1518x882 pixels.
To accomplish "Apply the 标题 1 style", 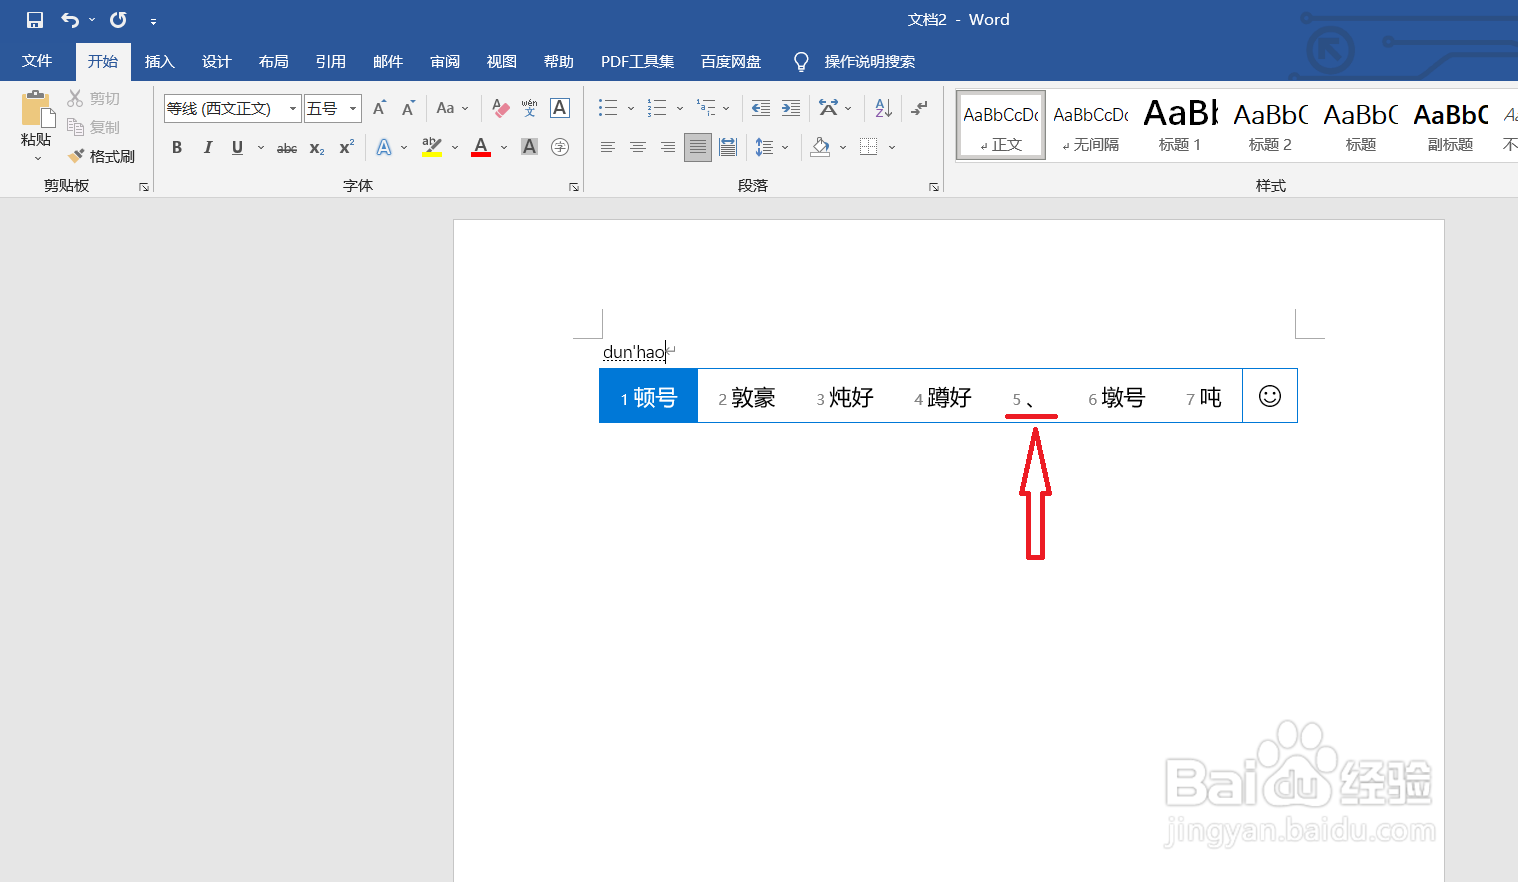I will tap(1179, 122).
